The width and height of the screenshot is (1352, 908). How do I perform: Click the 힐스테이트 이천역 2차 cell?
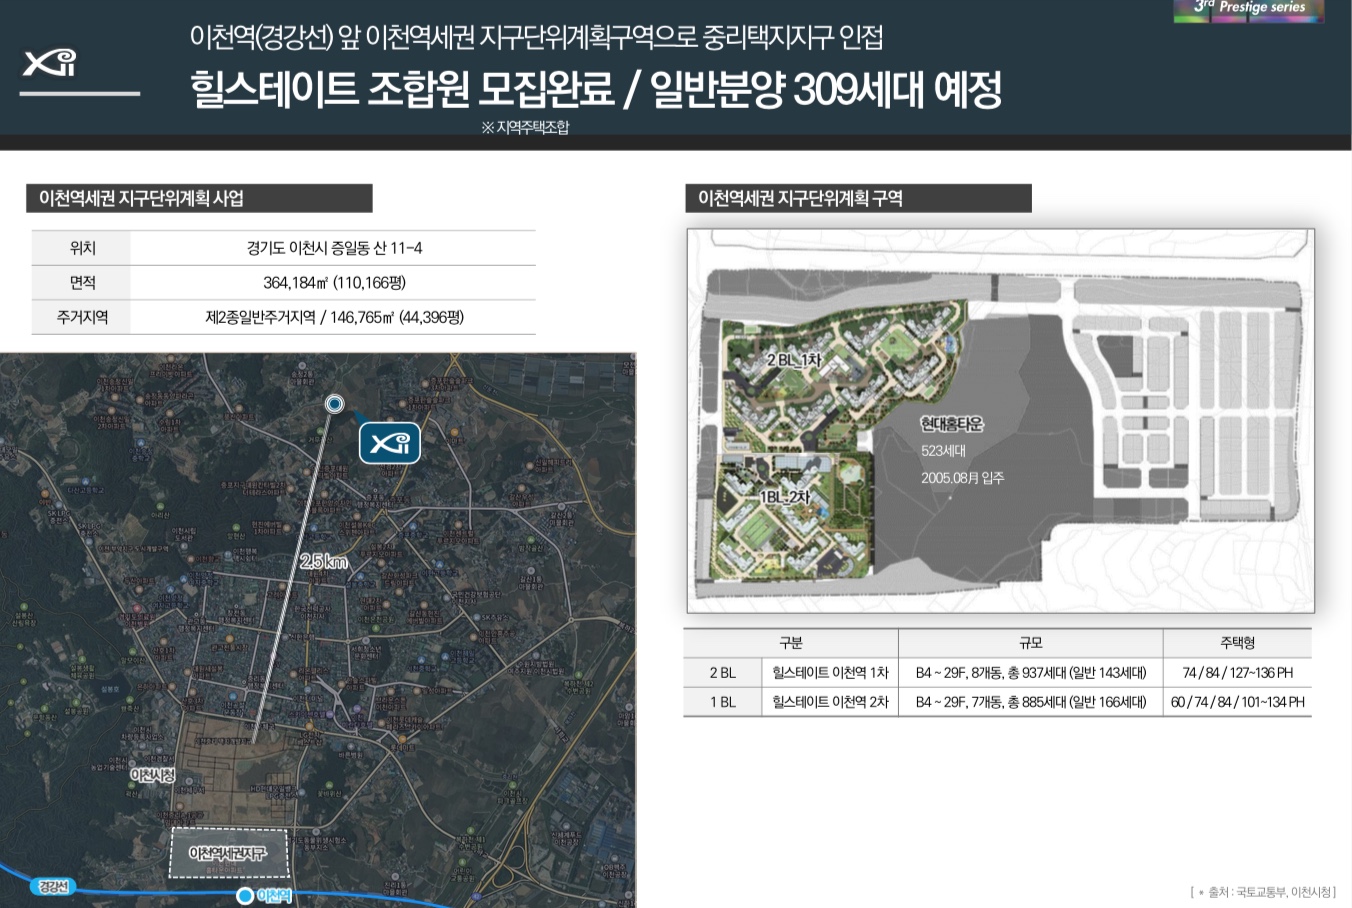tap(830, 702)
